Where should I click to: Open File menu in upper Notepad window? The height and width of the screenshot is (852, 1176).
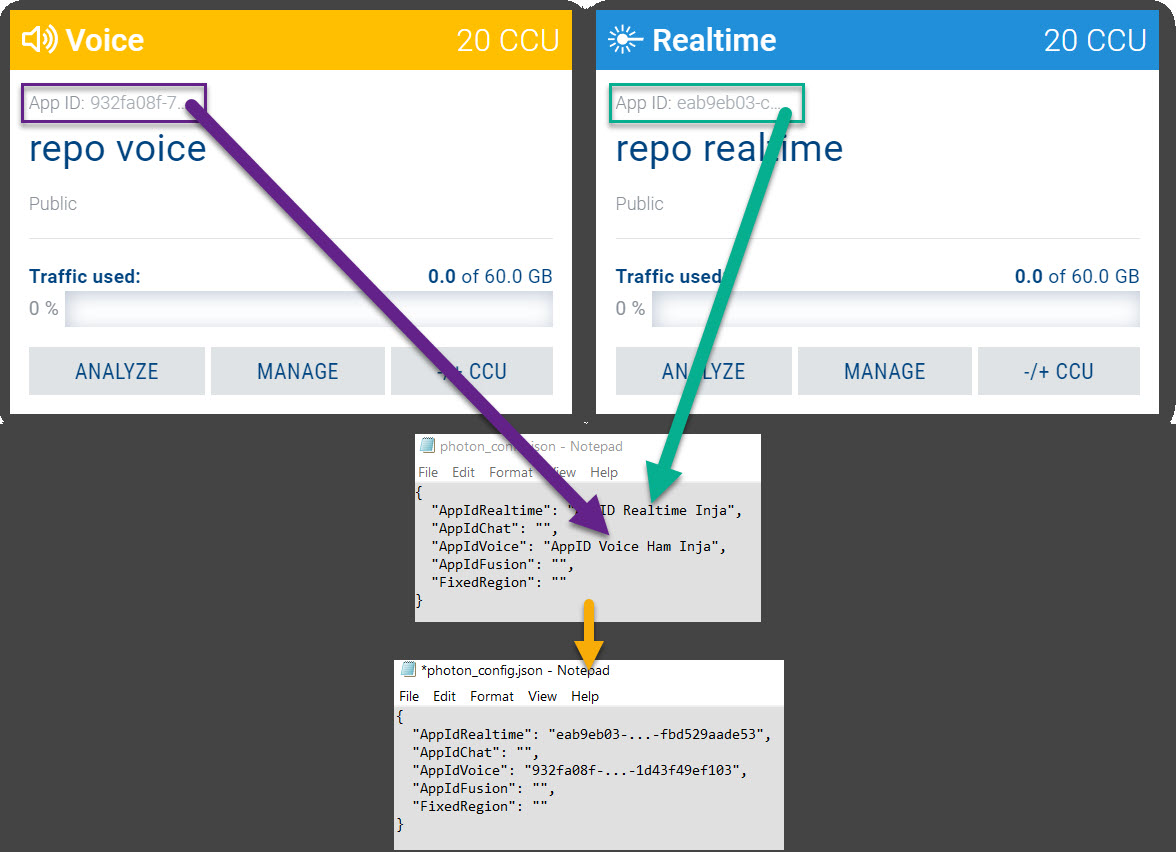pos(428,472)
